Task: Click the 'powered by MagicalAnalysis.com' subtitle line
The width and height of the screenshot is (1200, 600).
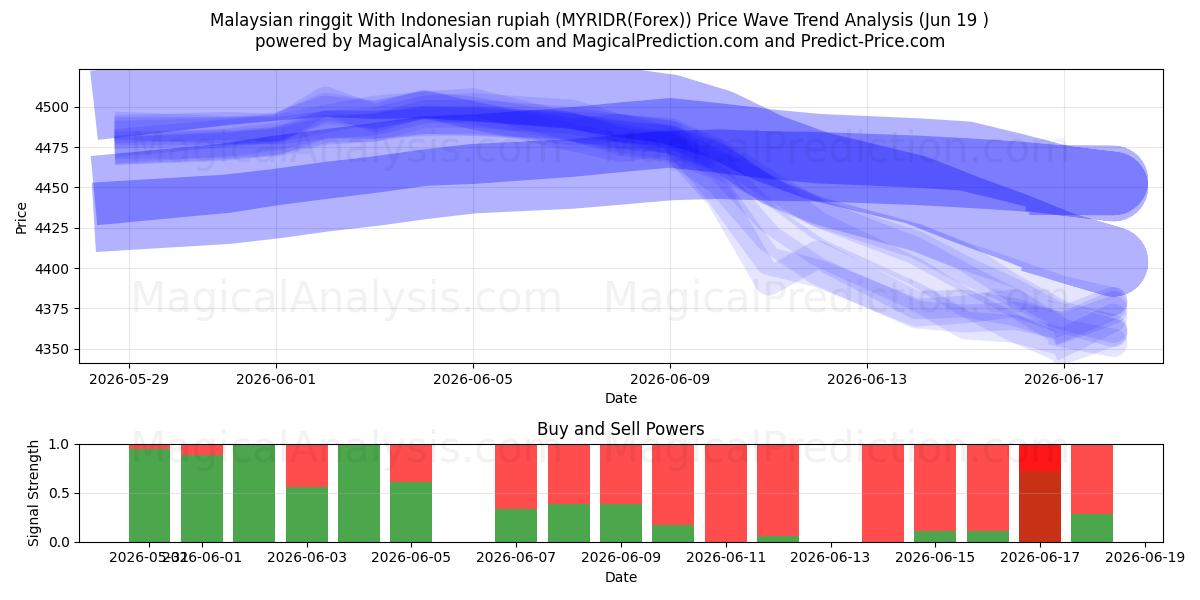Action: pos(599,41)
